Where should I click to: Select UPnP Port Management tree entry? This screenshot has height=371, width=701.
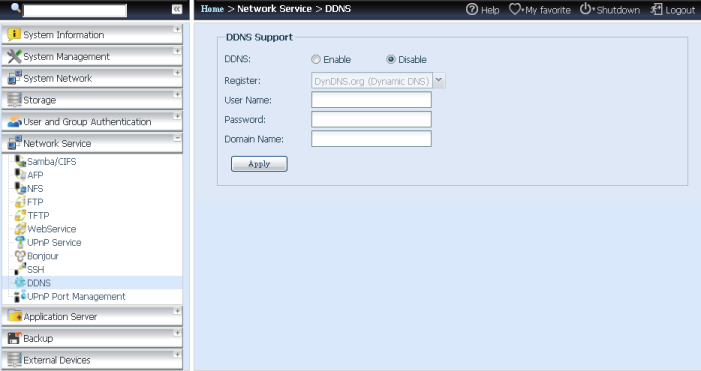[x=76, y=296]
